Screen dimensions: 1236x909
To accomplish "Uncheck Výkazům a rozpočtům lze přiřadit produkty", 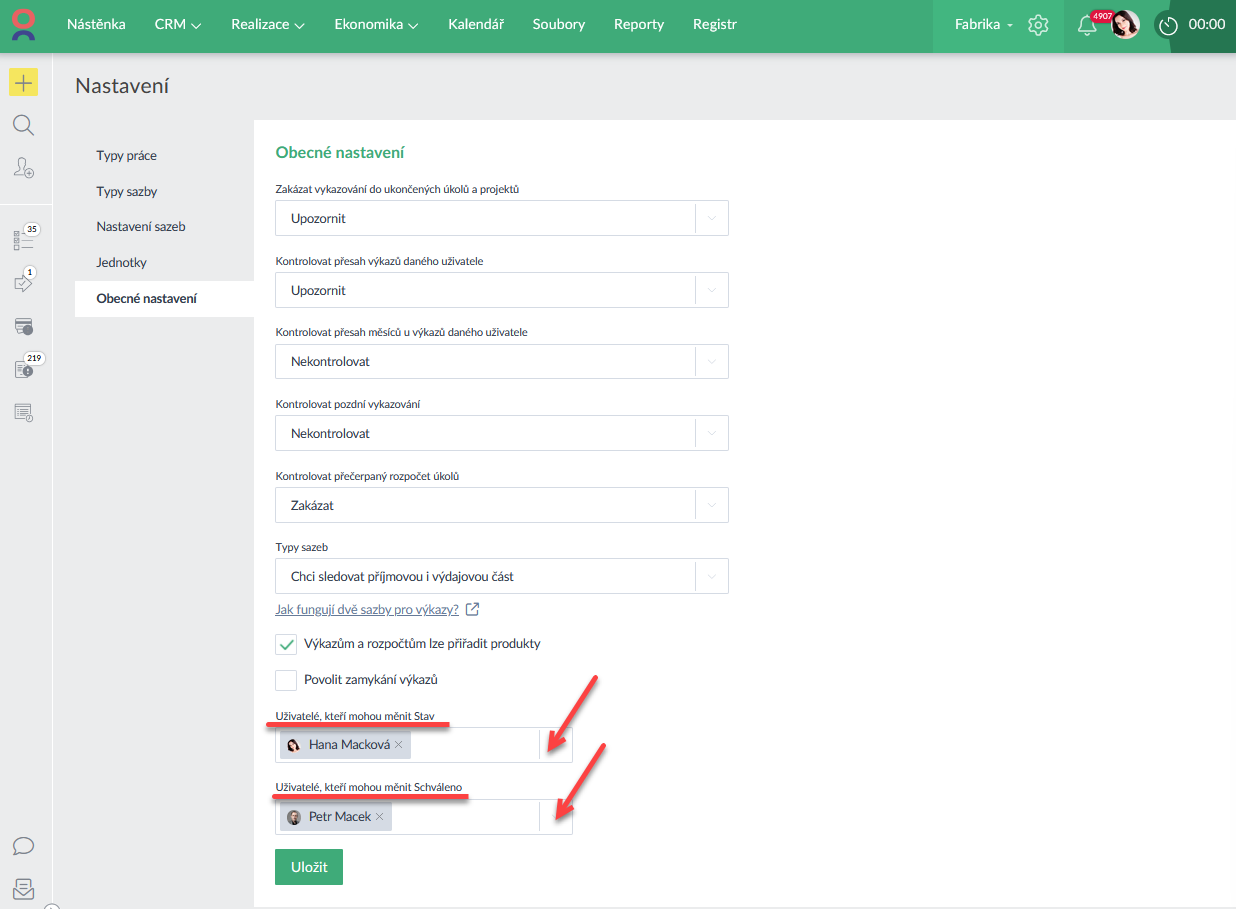I will [286, 644].
